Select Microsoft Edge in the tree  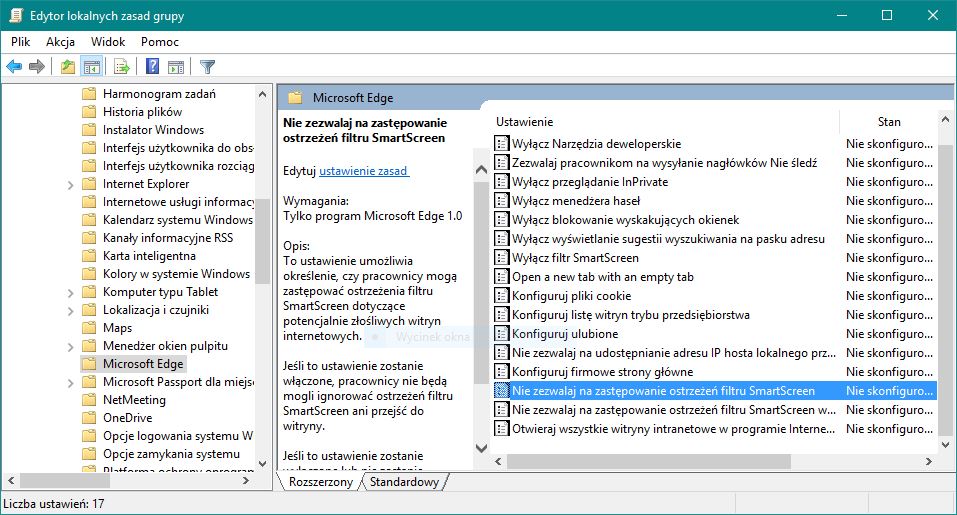pos(143,364)
